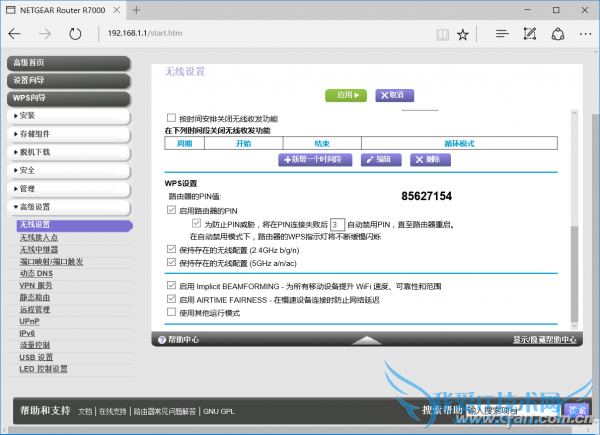
Task: Click the add a new time period button
Action: (315, 160)
